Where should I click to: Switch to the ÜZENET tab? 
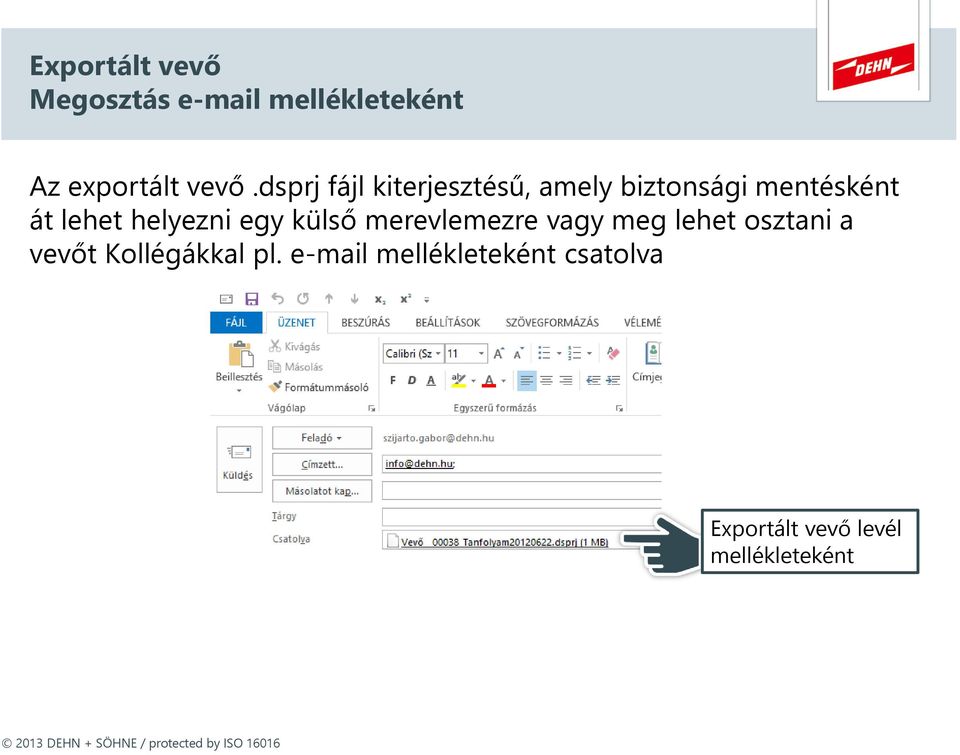(296, 323)
